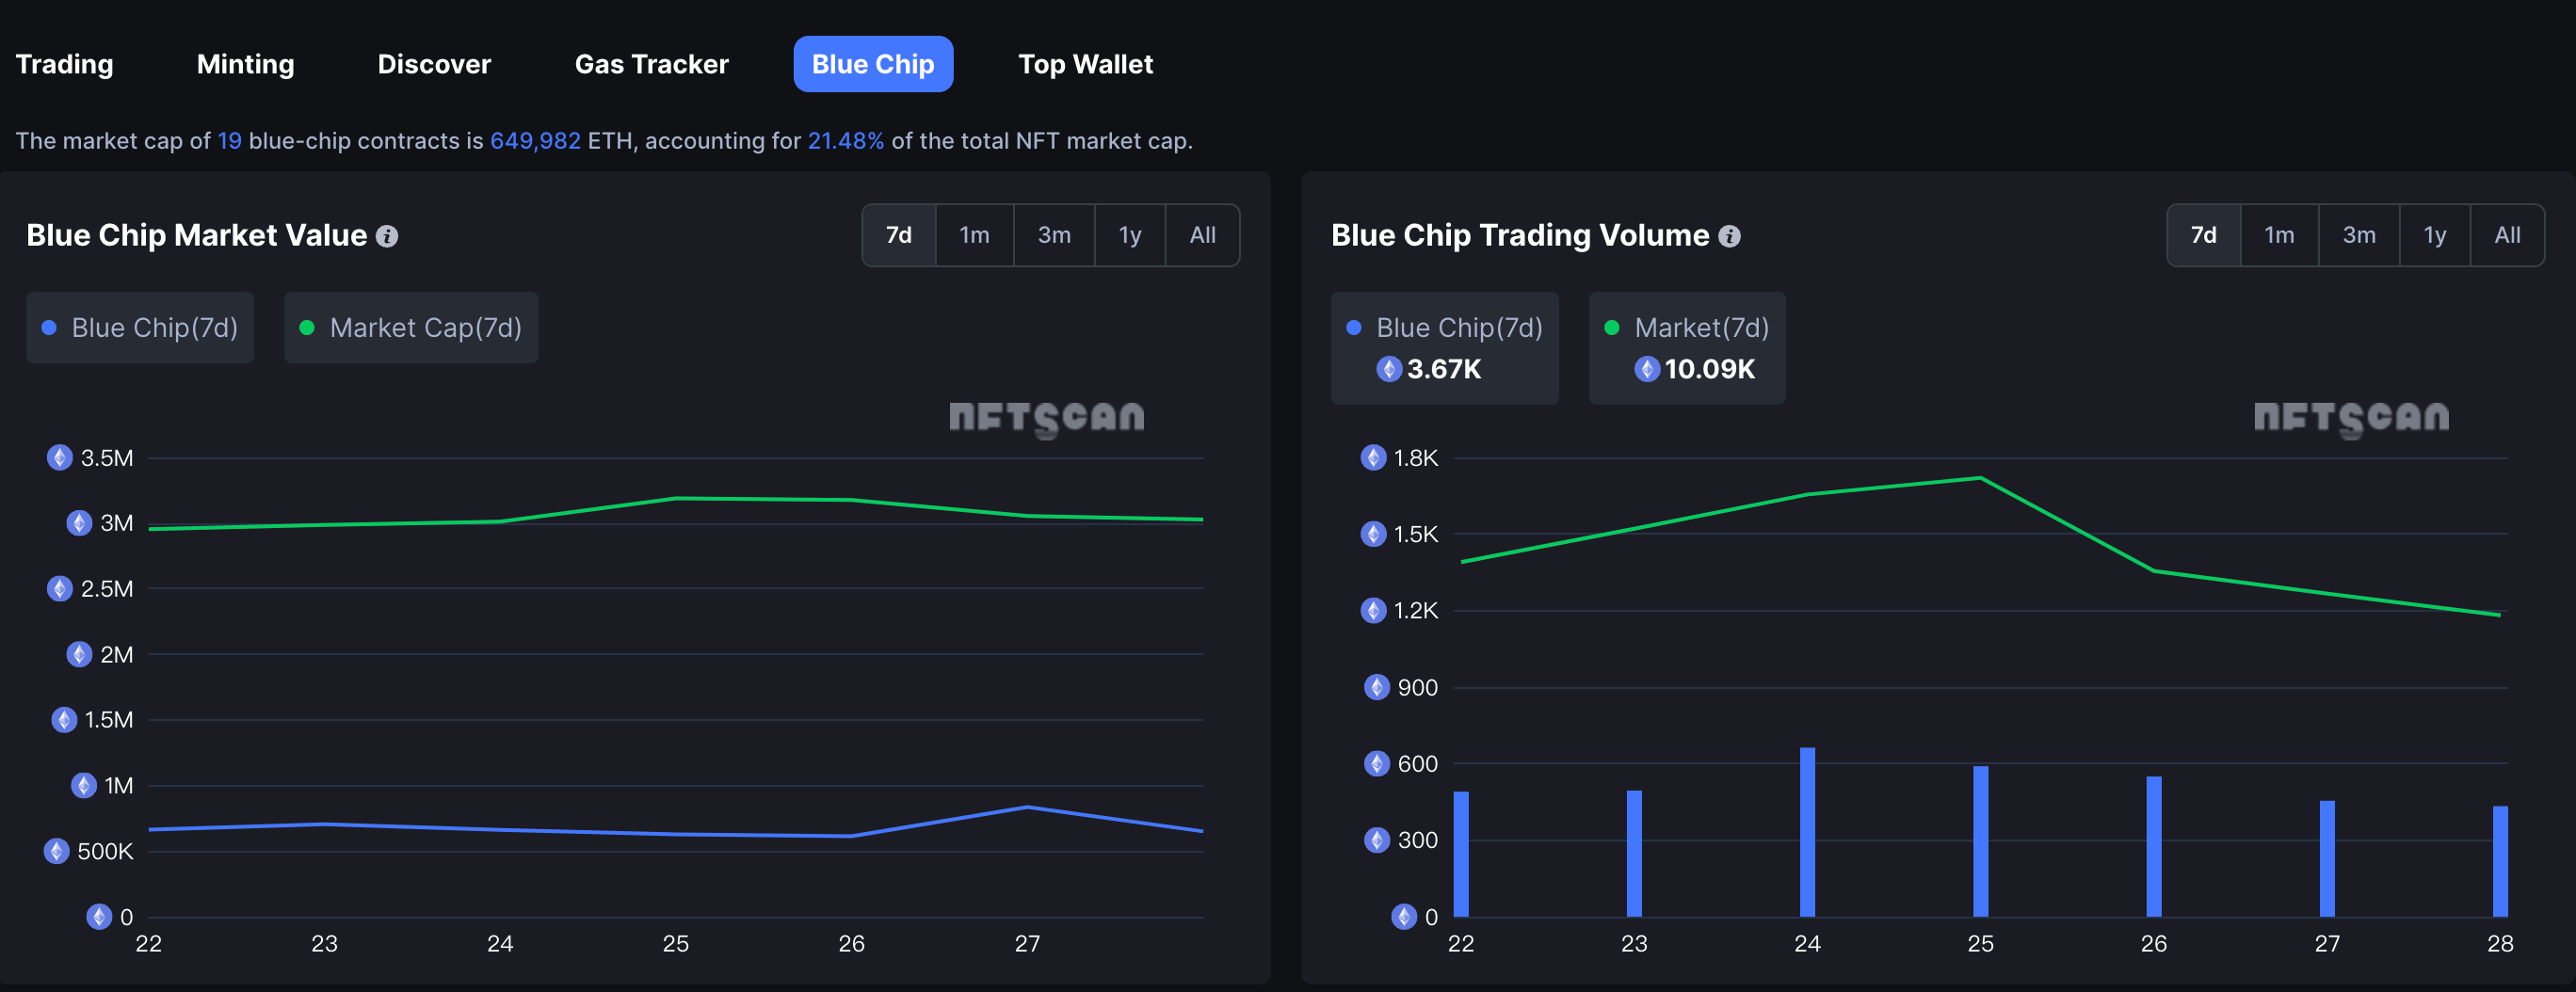Select 3m range for Trading Volume chart
2576x992 pixels.
tap(2359, 235)
